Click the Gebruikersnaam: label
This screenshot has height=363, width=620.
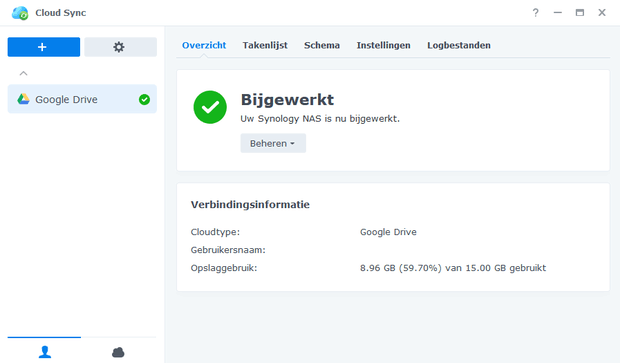click(x=228, y=250)
